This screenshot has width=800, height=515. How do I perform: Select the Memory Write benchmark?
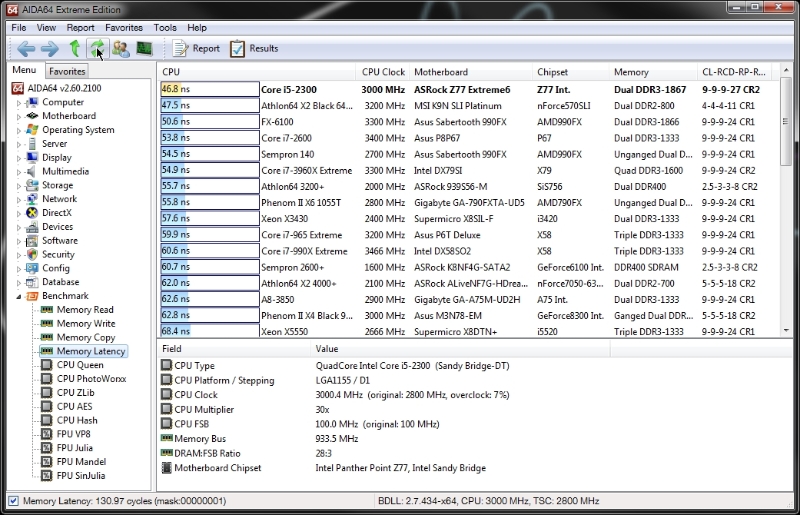86,324
